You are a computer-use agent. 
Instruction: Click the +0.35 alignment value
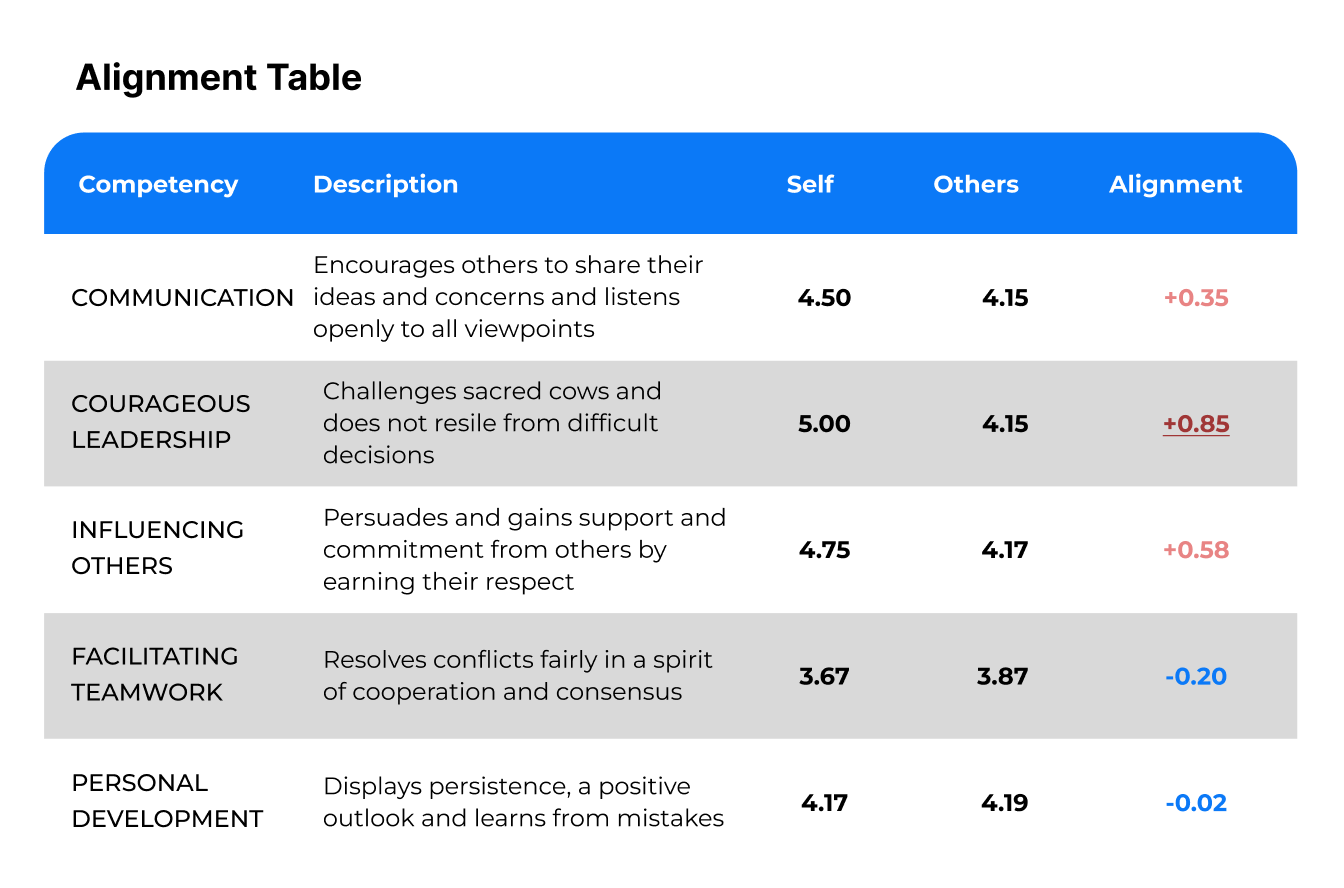(1196, 298)
